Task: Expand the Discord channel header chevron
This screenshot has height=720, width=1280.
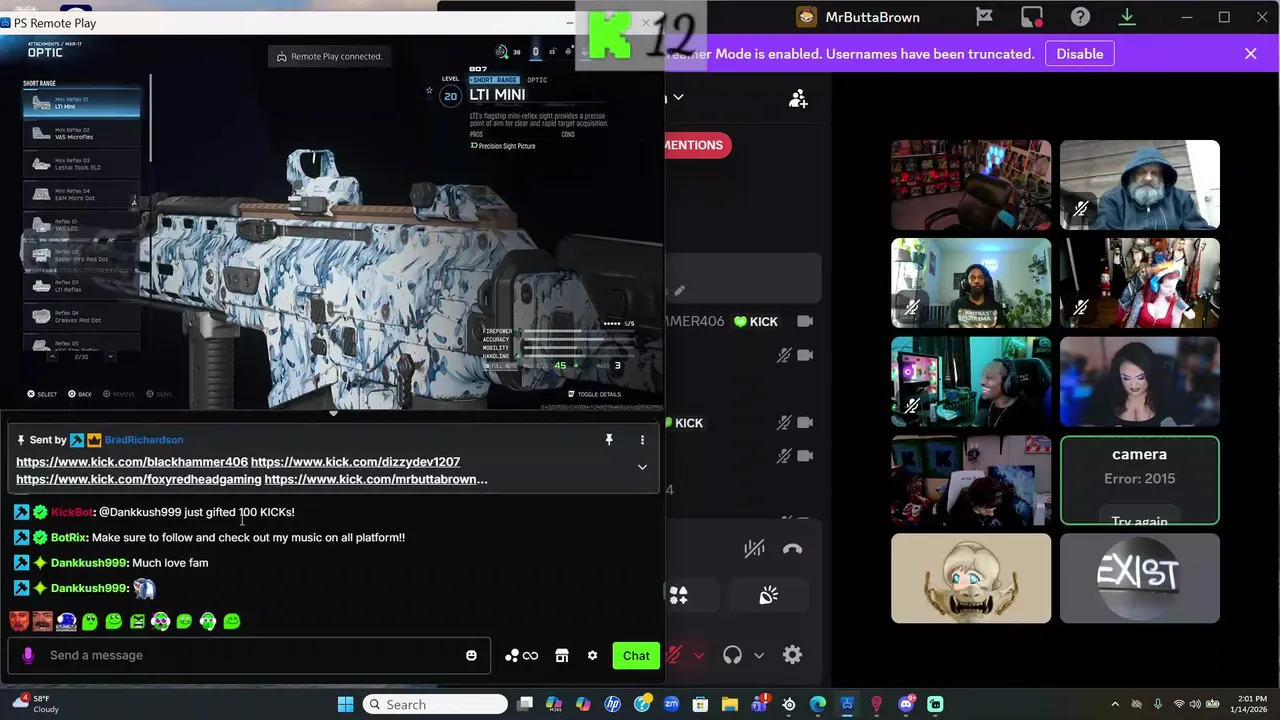Action: pyautogui.click(x=678, y=97)
